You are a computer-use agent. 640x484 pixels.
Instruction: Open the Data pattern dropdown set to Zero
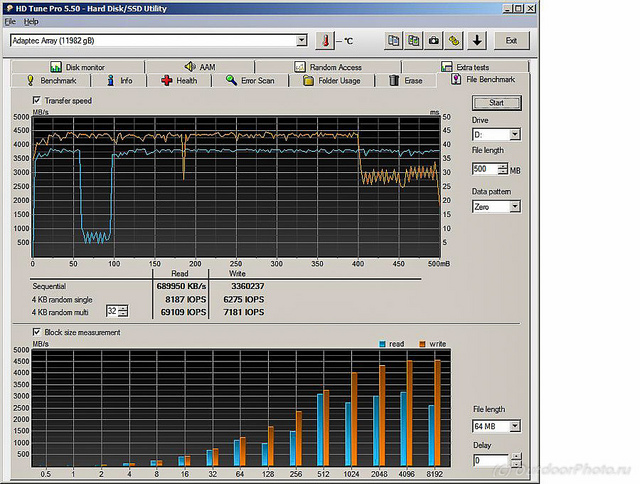click(515, 206)
